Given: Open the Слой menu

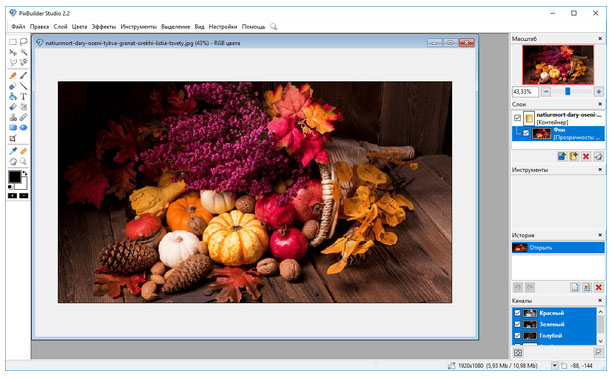Looking at the screenshot, I should (x=60, y=27).
